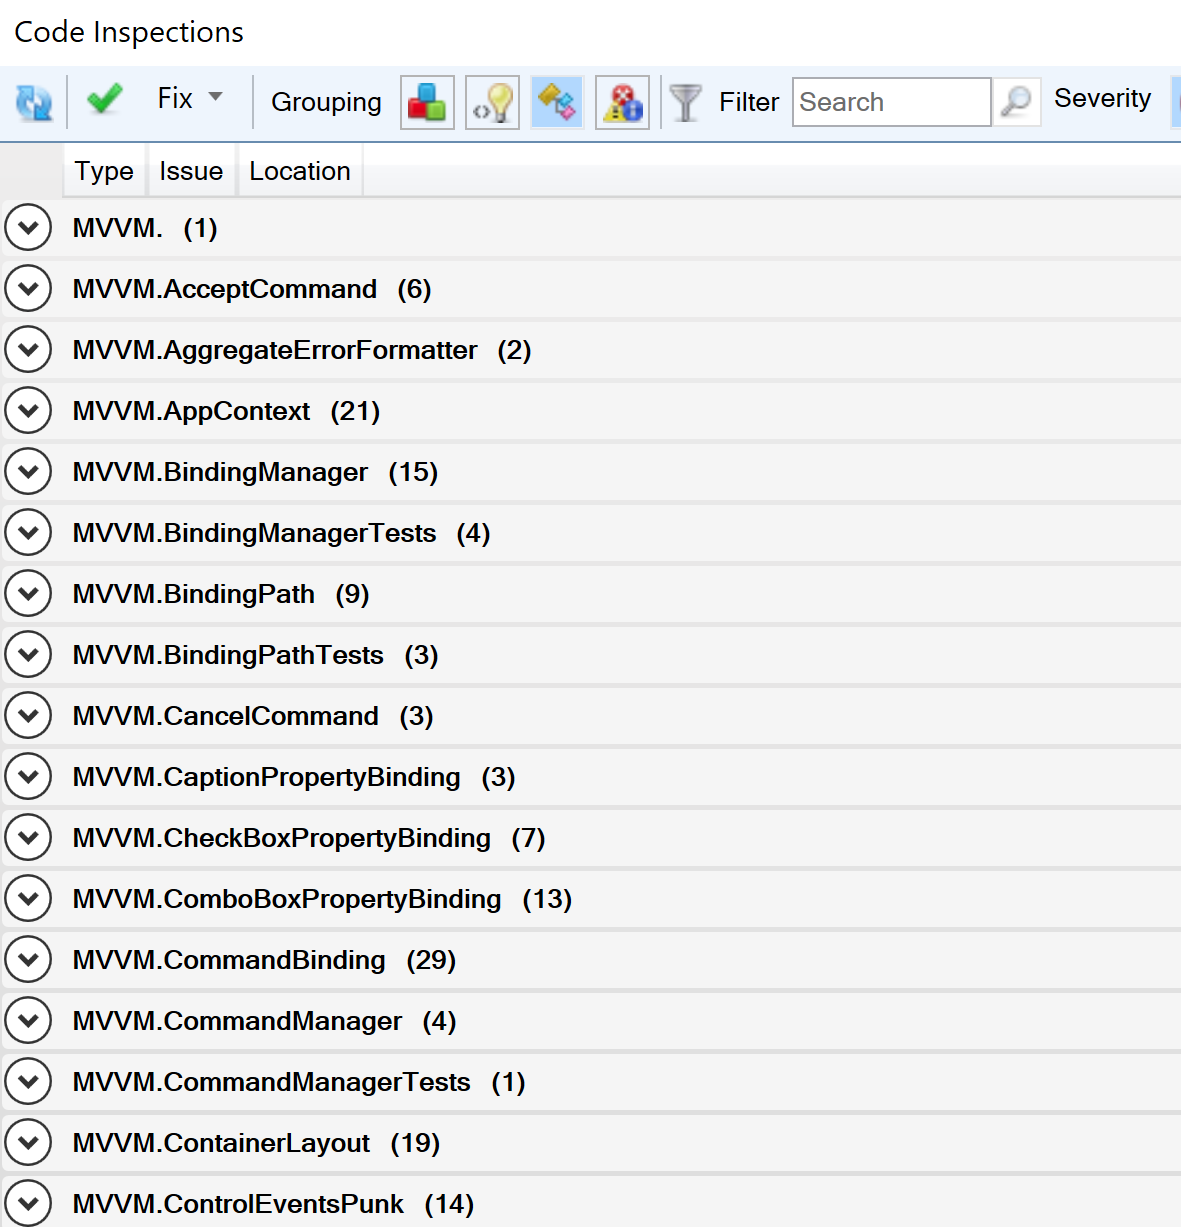The width and height of the screenshot is (1181, 1227).
Task: Sort by the Location column header
Action: tap(300, 171)
